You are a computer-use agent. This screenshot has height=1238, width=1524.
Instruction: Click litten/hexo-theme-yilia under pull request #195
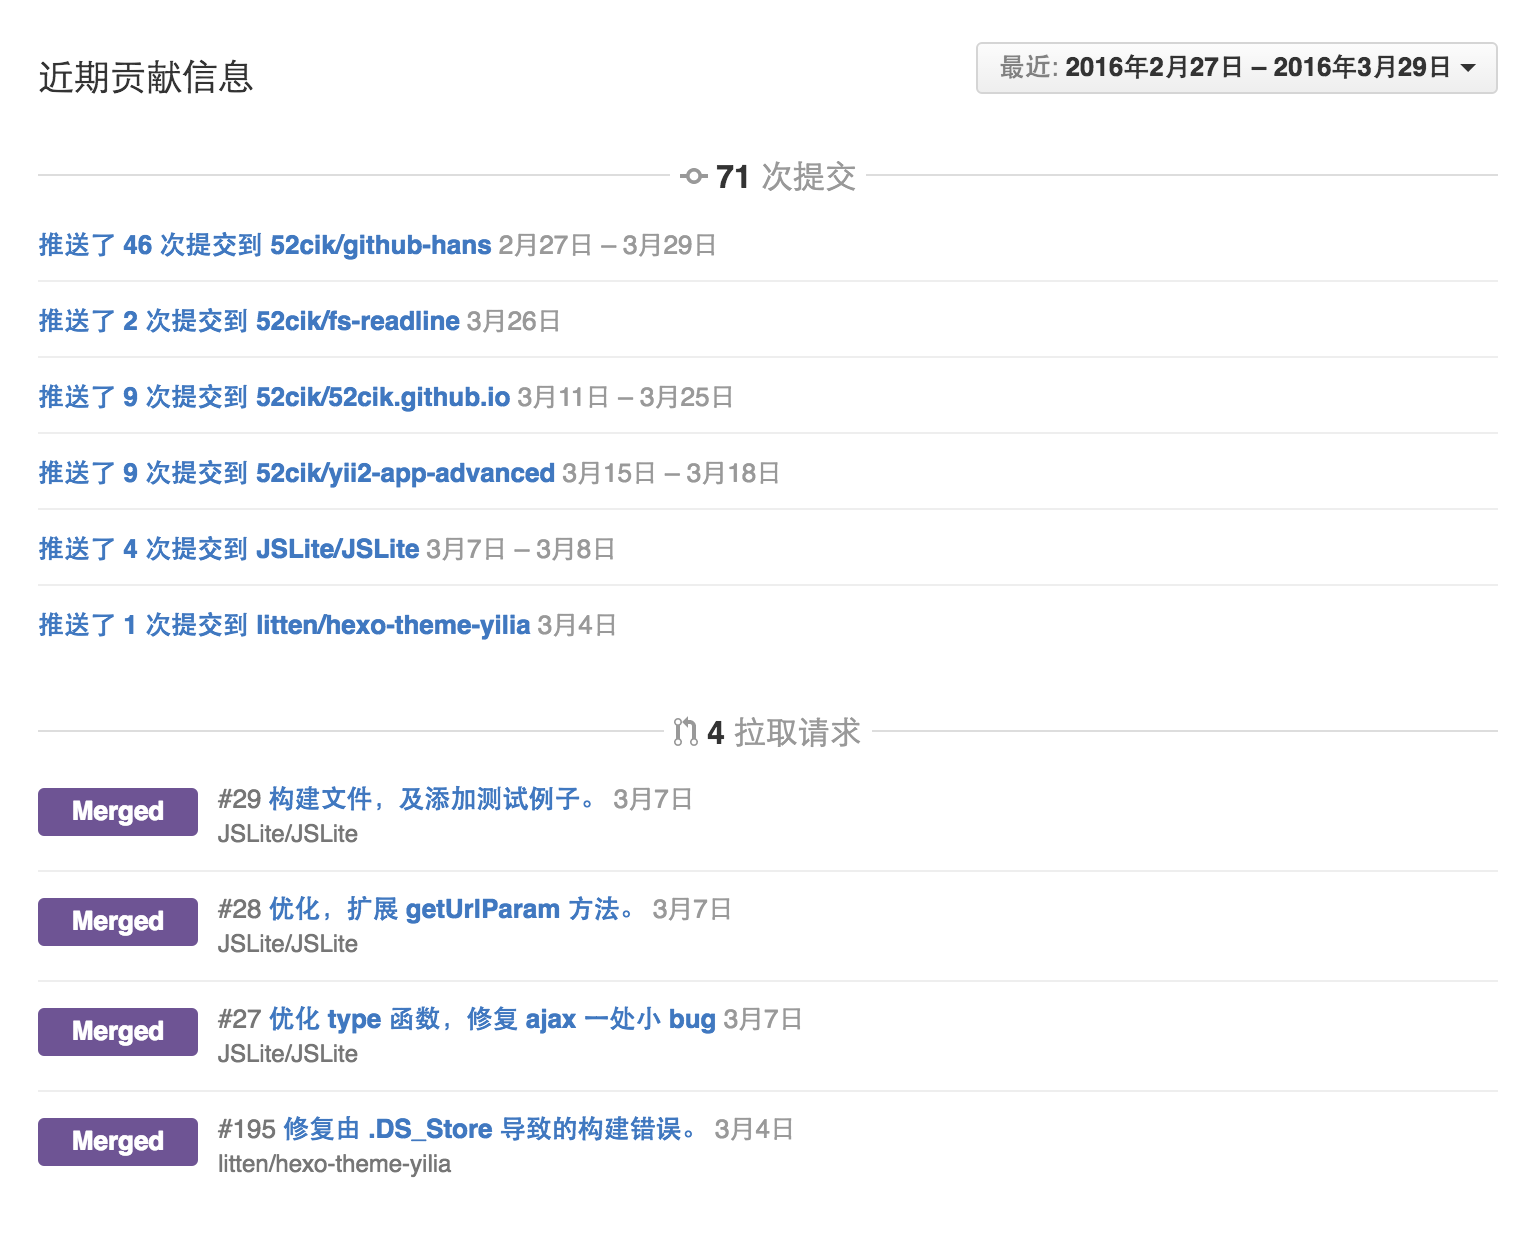click(336, 1164)
